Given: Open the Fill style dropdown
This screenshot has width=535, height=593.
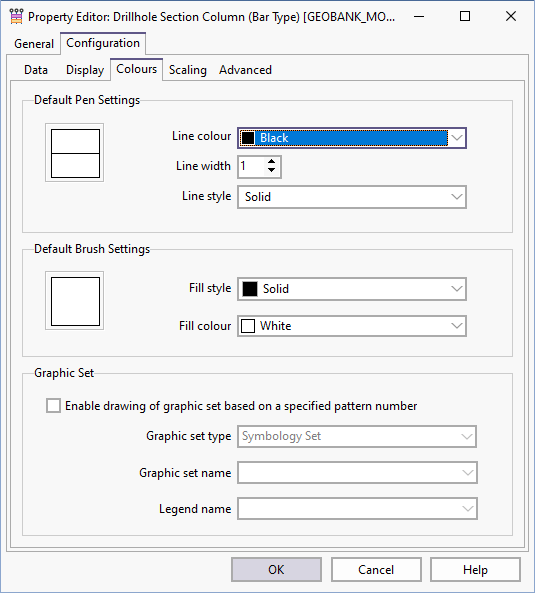Looking at the screenshot, I should pyautogui.click(x=352, y=289).
